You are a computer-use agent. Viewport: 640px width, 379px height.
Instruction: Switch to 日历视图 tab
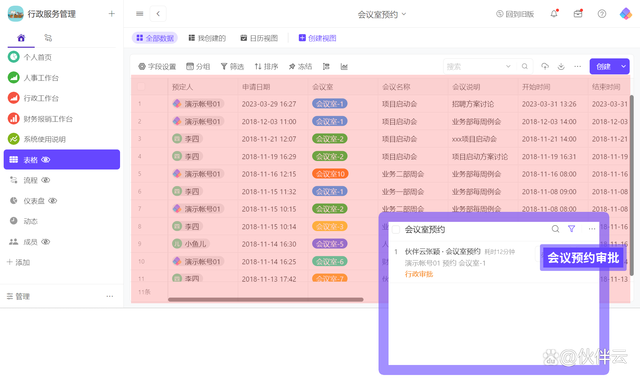[x=259, y=38]
